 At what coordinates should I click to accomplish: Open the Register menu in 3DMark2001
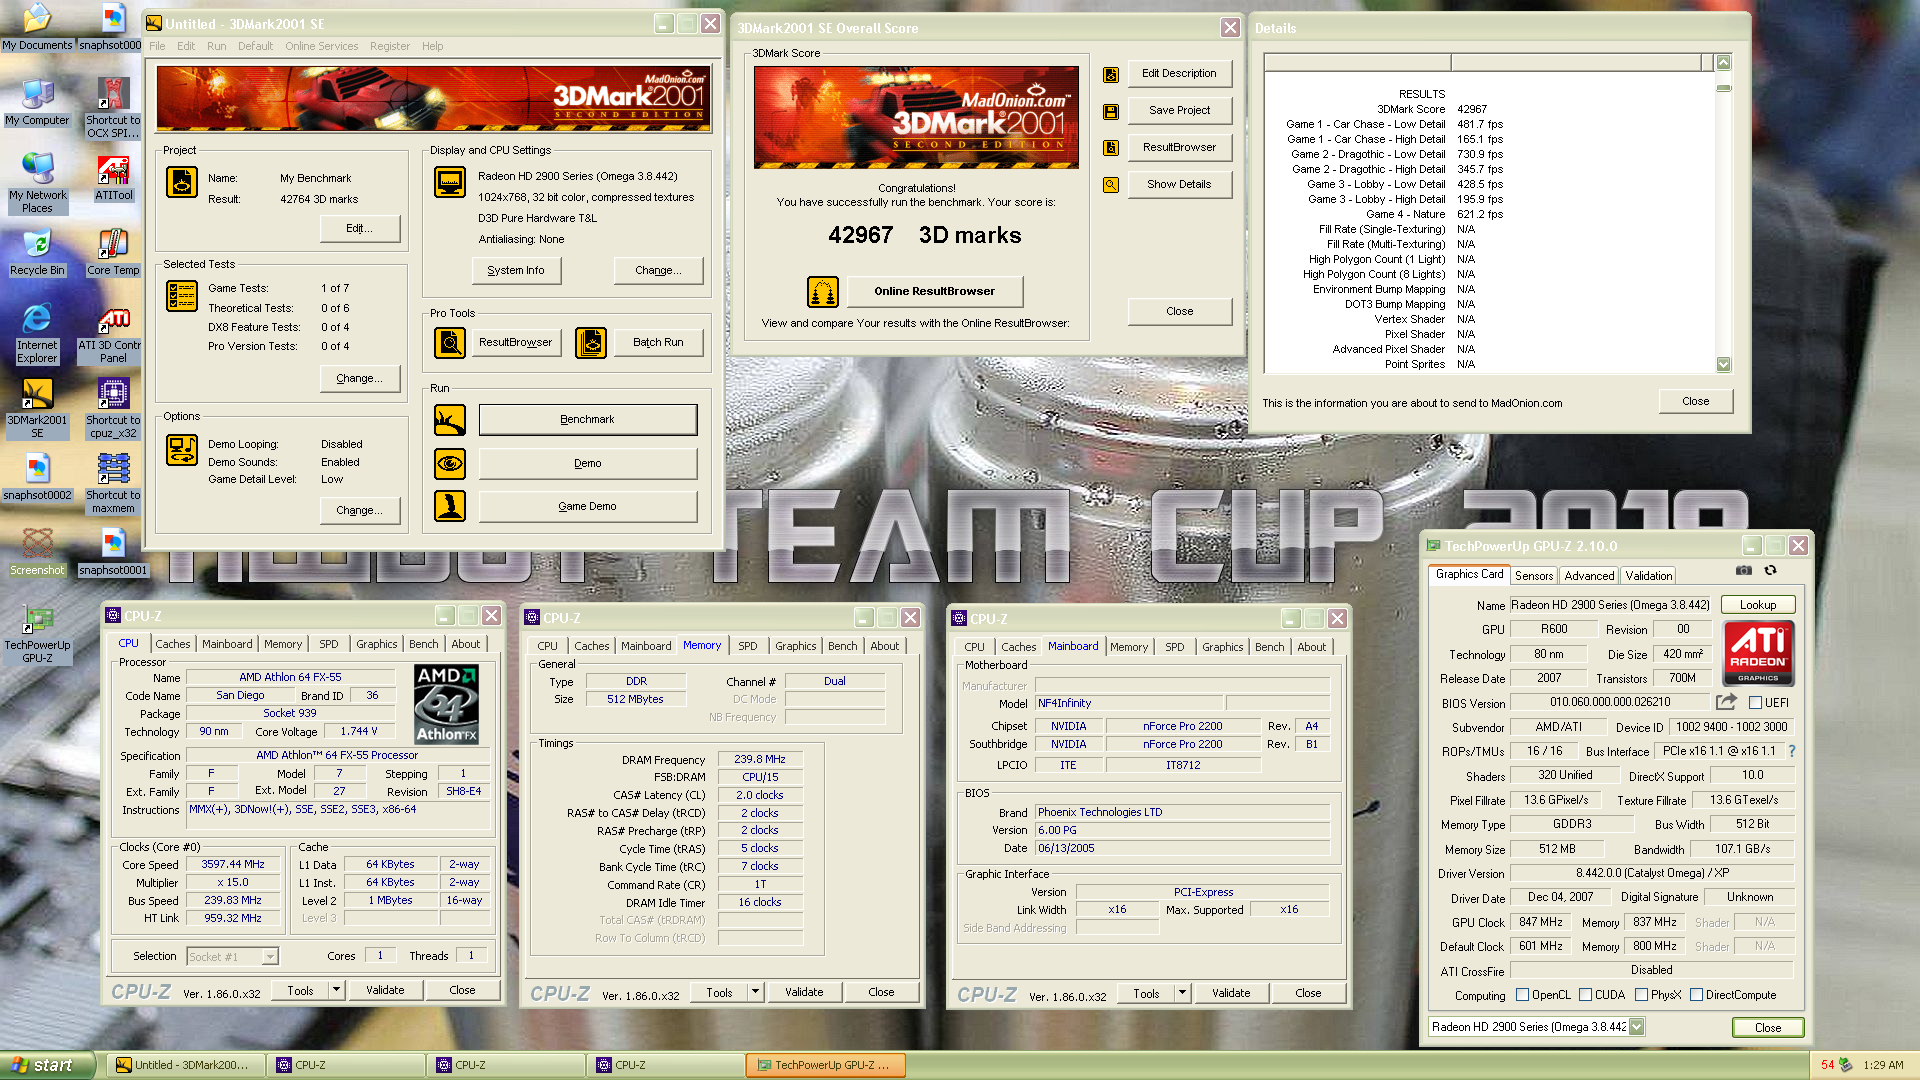389,46
